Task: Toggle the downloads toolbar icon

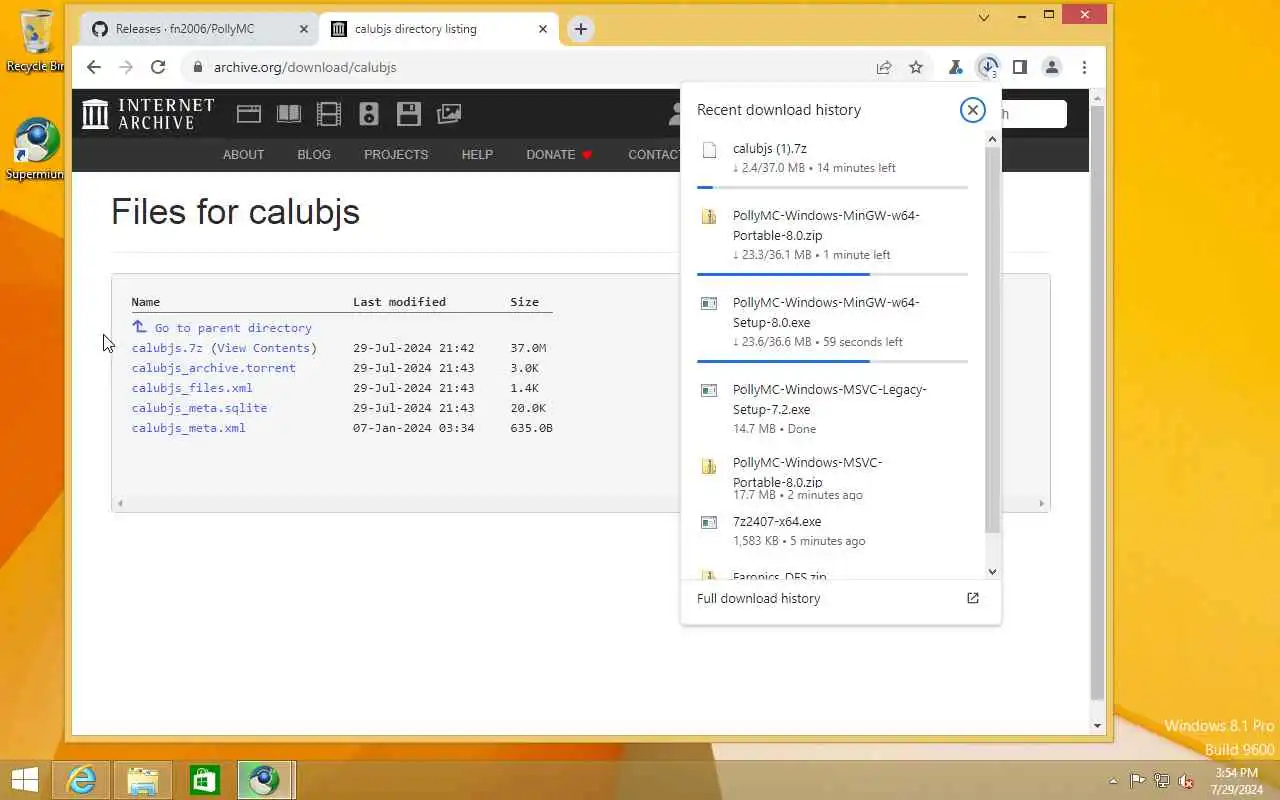Action: coord(988,67)
